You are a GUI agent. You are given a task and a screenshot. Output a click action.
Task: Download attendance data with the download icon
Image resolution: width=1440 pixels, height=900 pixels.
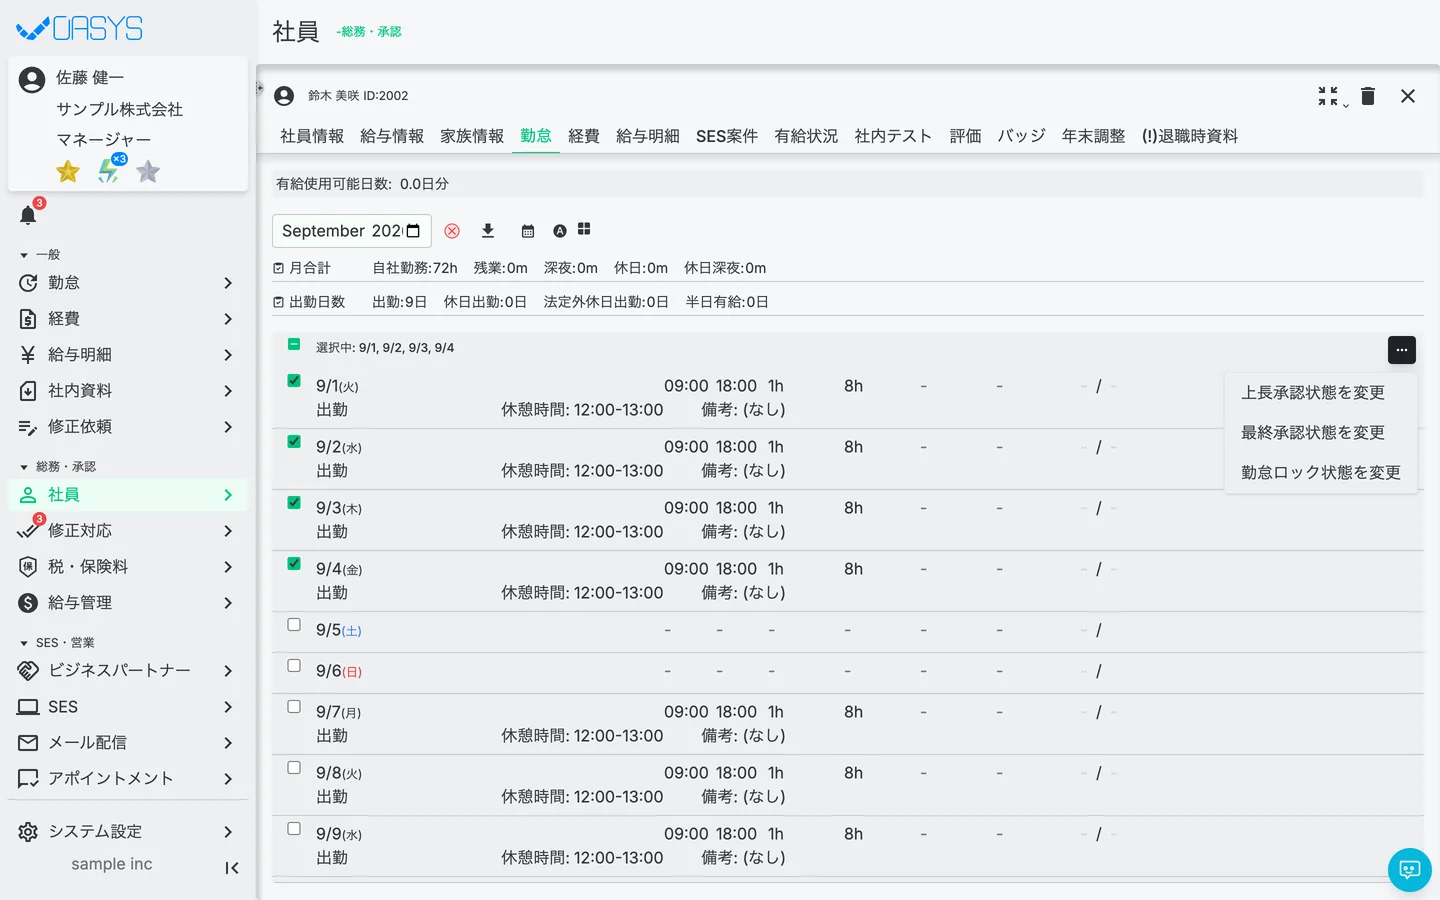(x=488, y=231)
